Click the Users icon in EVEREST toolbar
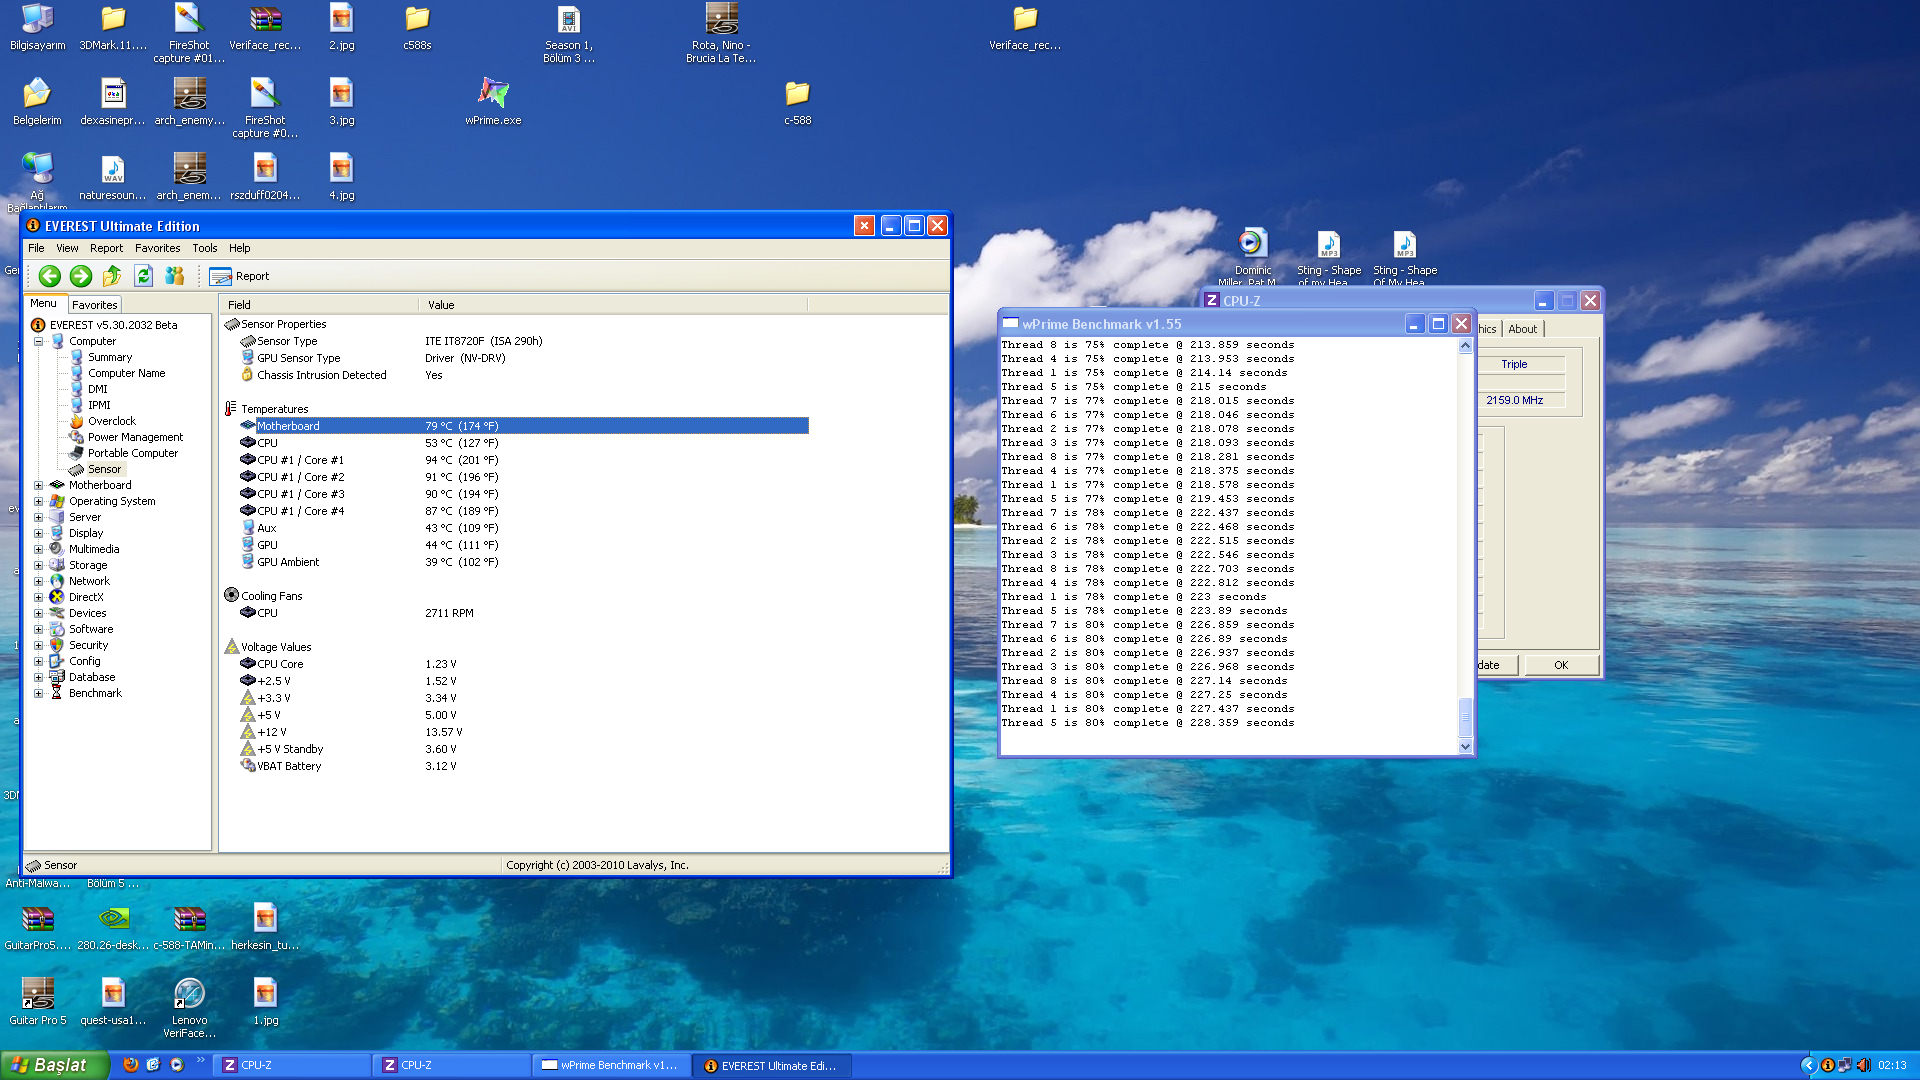 point(175,276)
